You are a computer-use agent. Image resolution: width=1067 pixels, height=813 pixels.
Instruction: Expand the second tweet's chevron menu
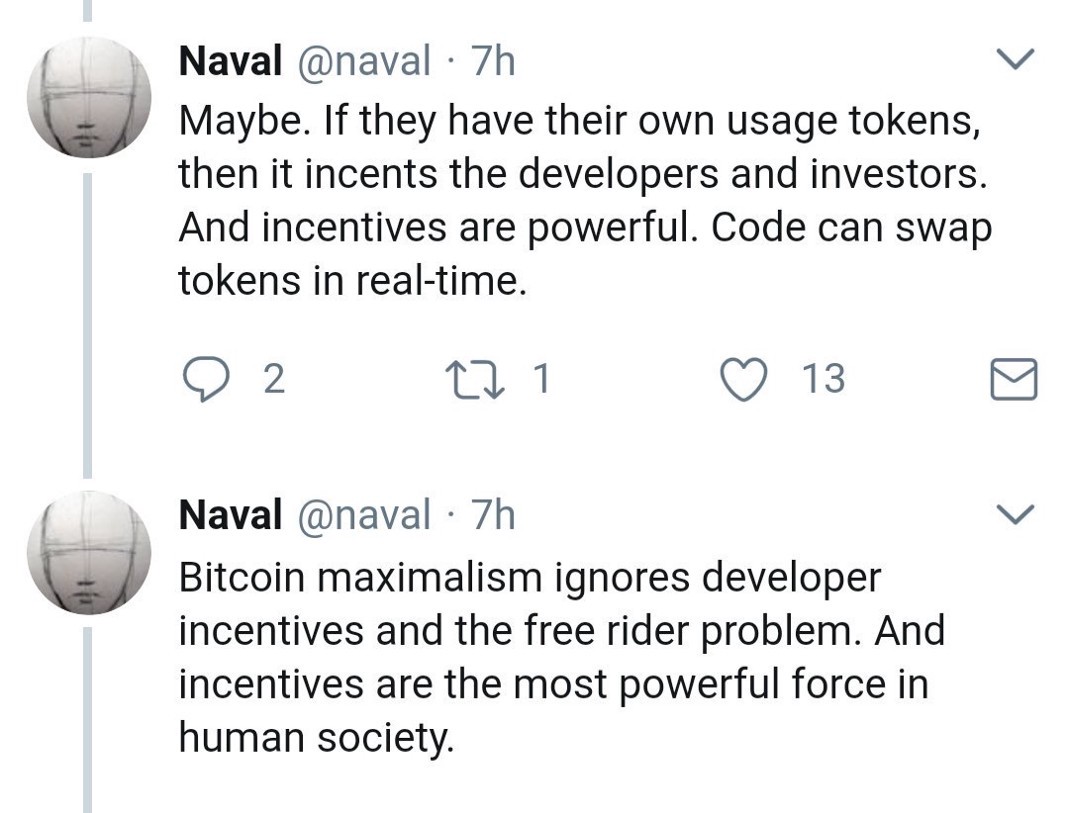coord(1015,513)
